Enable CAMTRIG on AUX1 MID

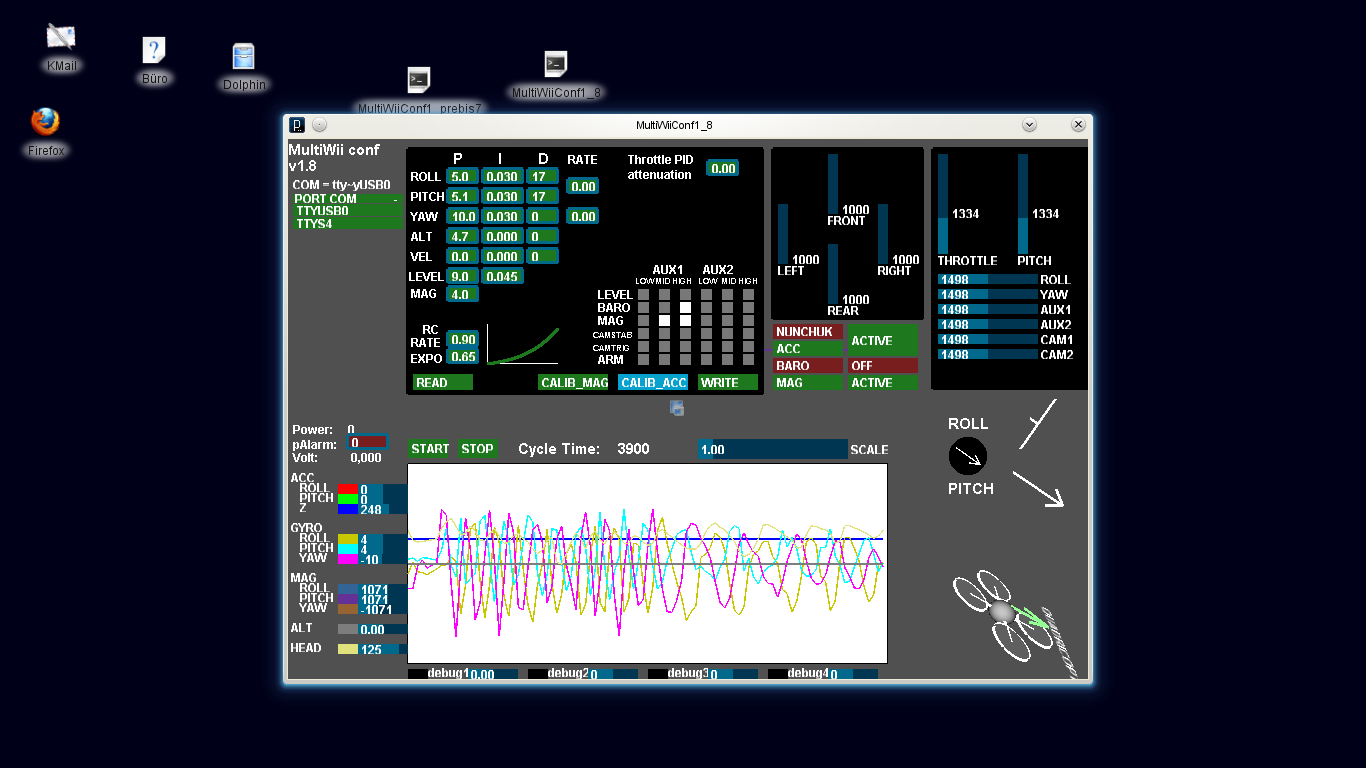point(664,347)
